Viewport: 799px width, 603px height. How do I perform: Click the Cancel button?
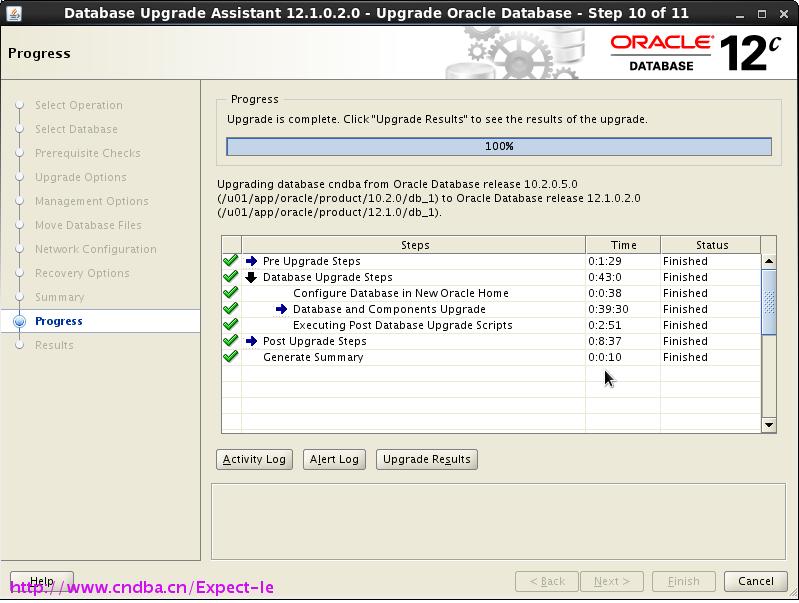tap(755, 581)
